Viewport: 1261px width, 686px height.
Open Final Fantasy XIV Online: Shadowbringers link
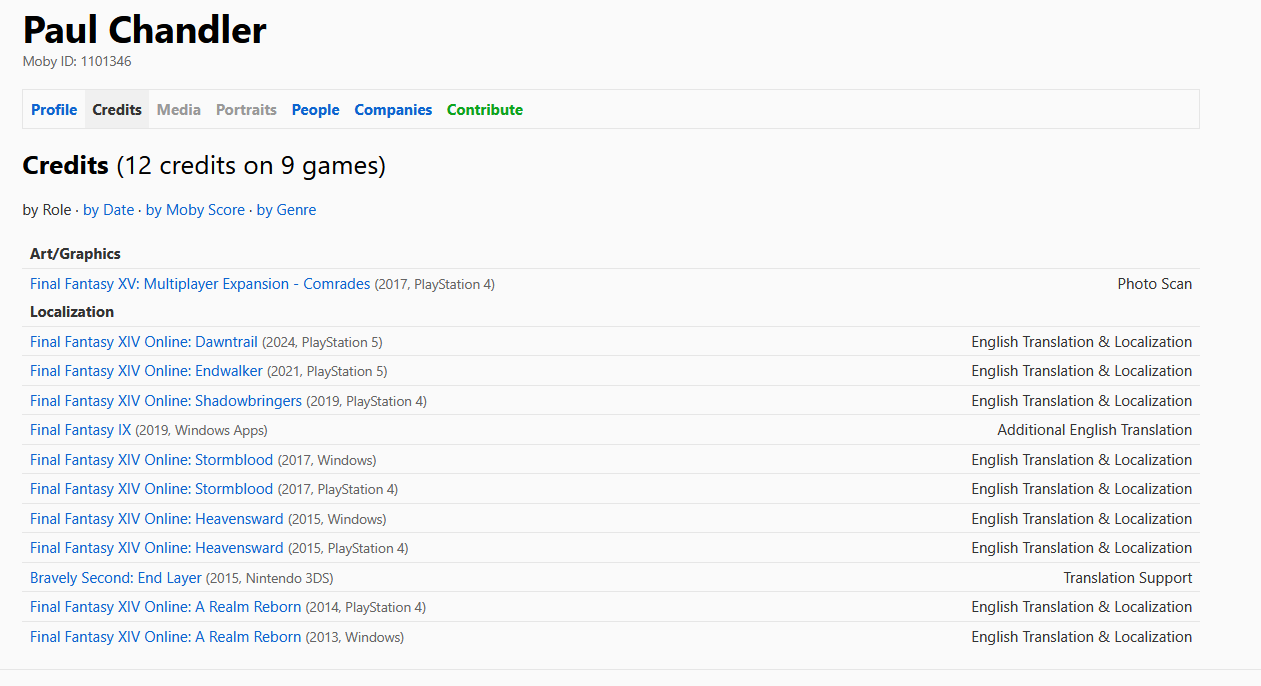(x=166, y=401)
